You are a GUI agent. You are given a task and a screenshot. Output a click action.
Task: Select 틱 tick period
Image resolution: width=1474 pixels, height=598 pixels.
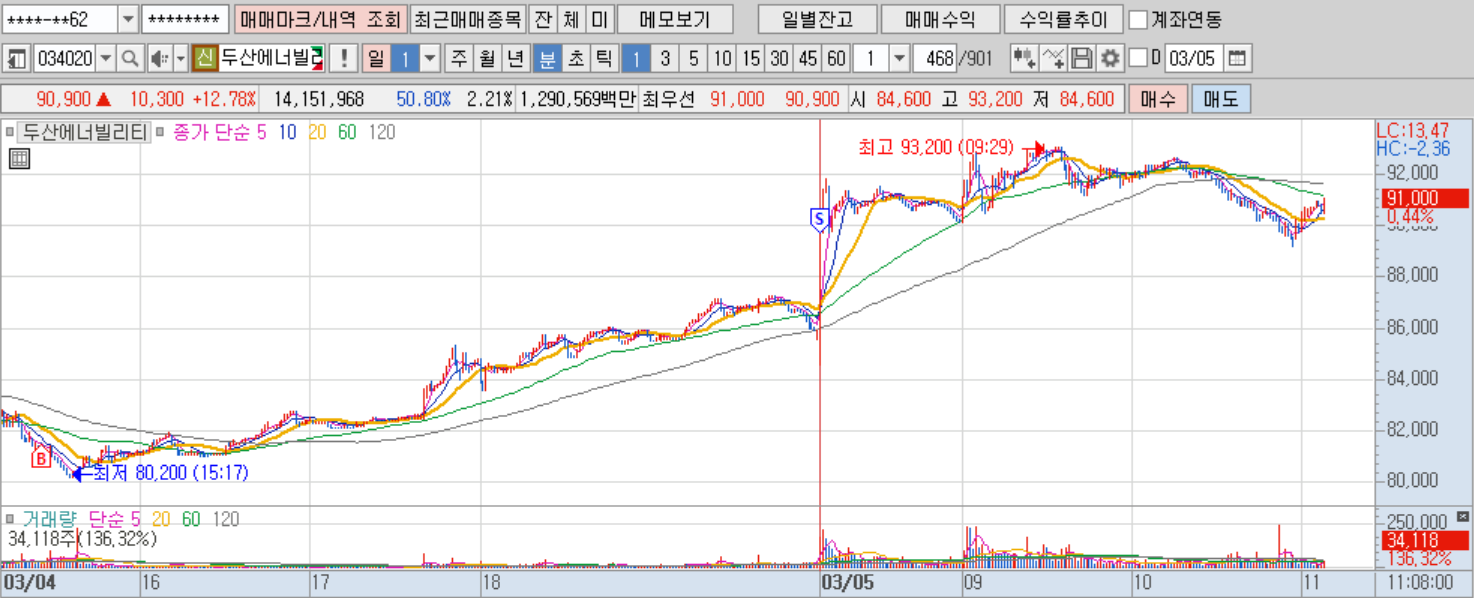604,58
